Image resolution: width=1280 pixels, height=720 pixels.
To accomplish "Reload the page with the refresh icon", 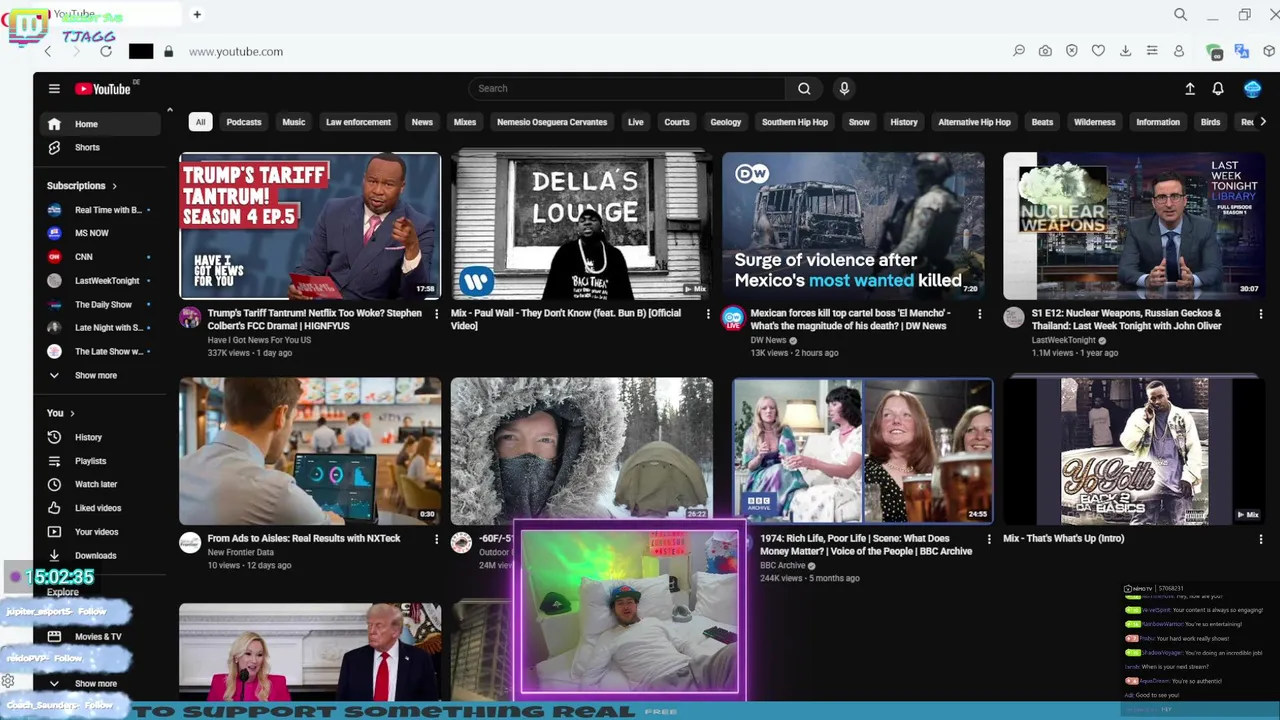I will 106,51.
